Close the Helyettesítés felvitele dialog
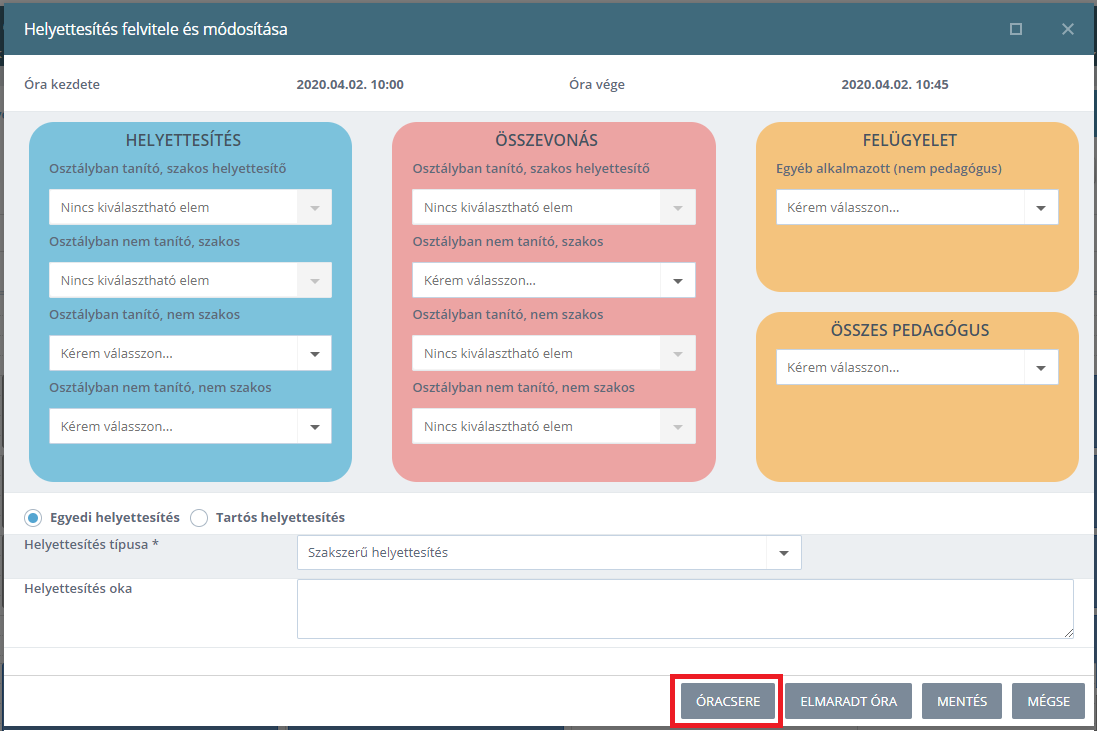The width and height of the screenshot is (1097, 731). (x=1068, y=29)
